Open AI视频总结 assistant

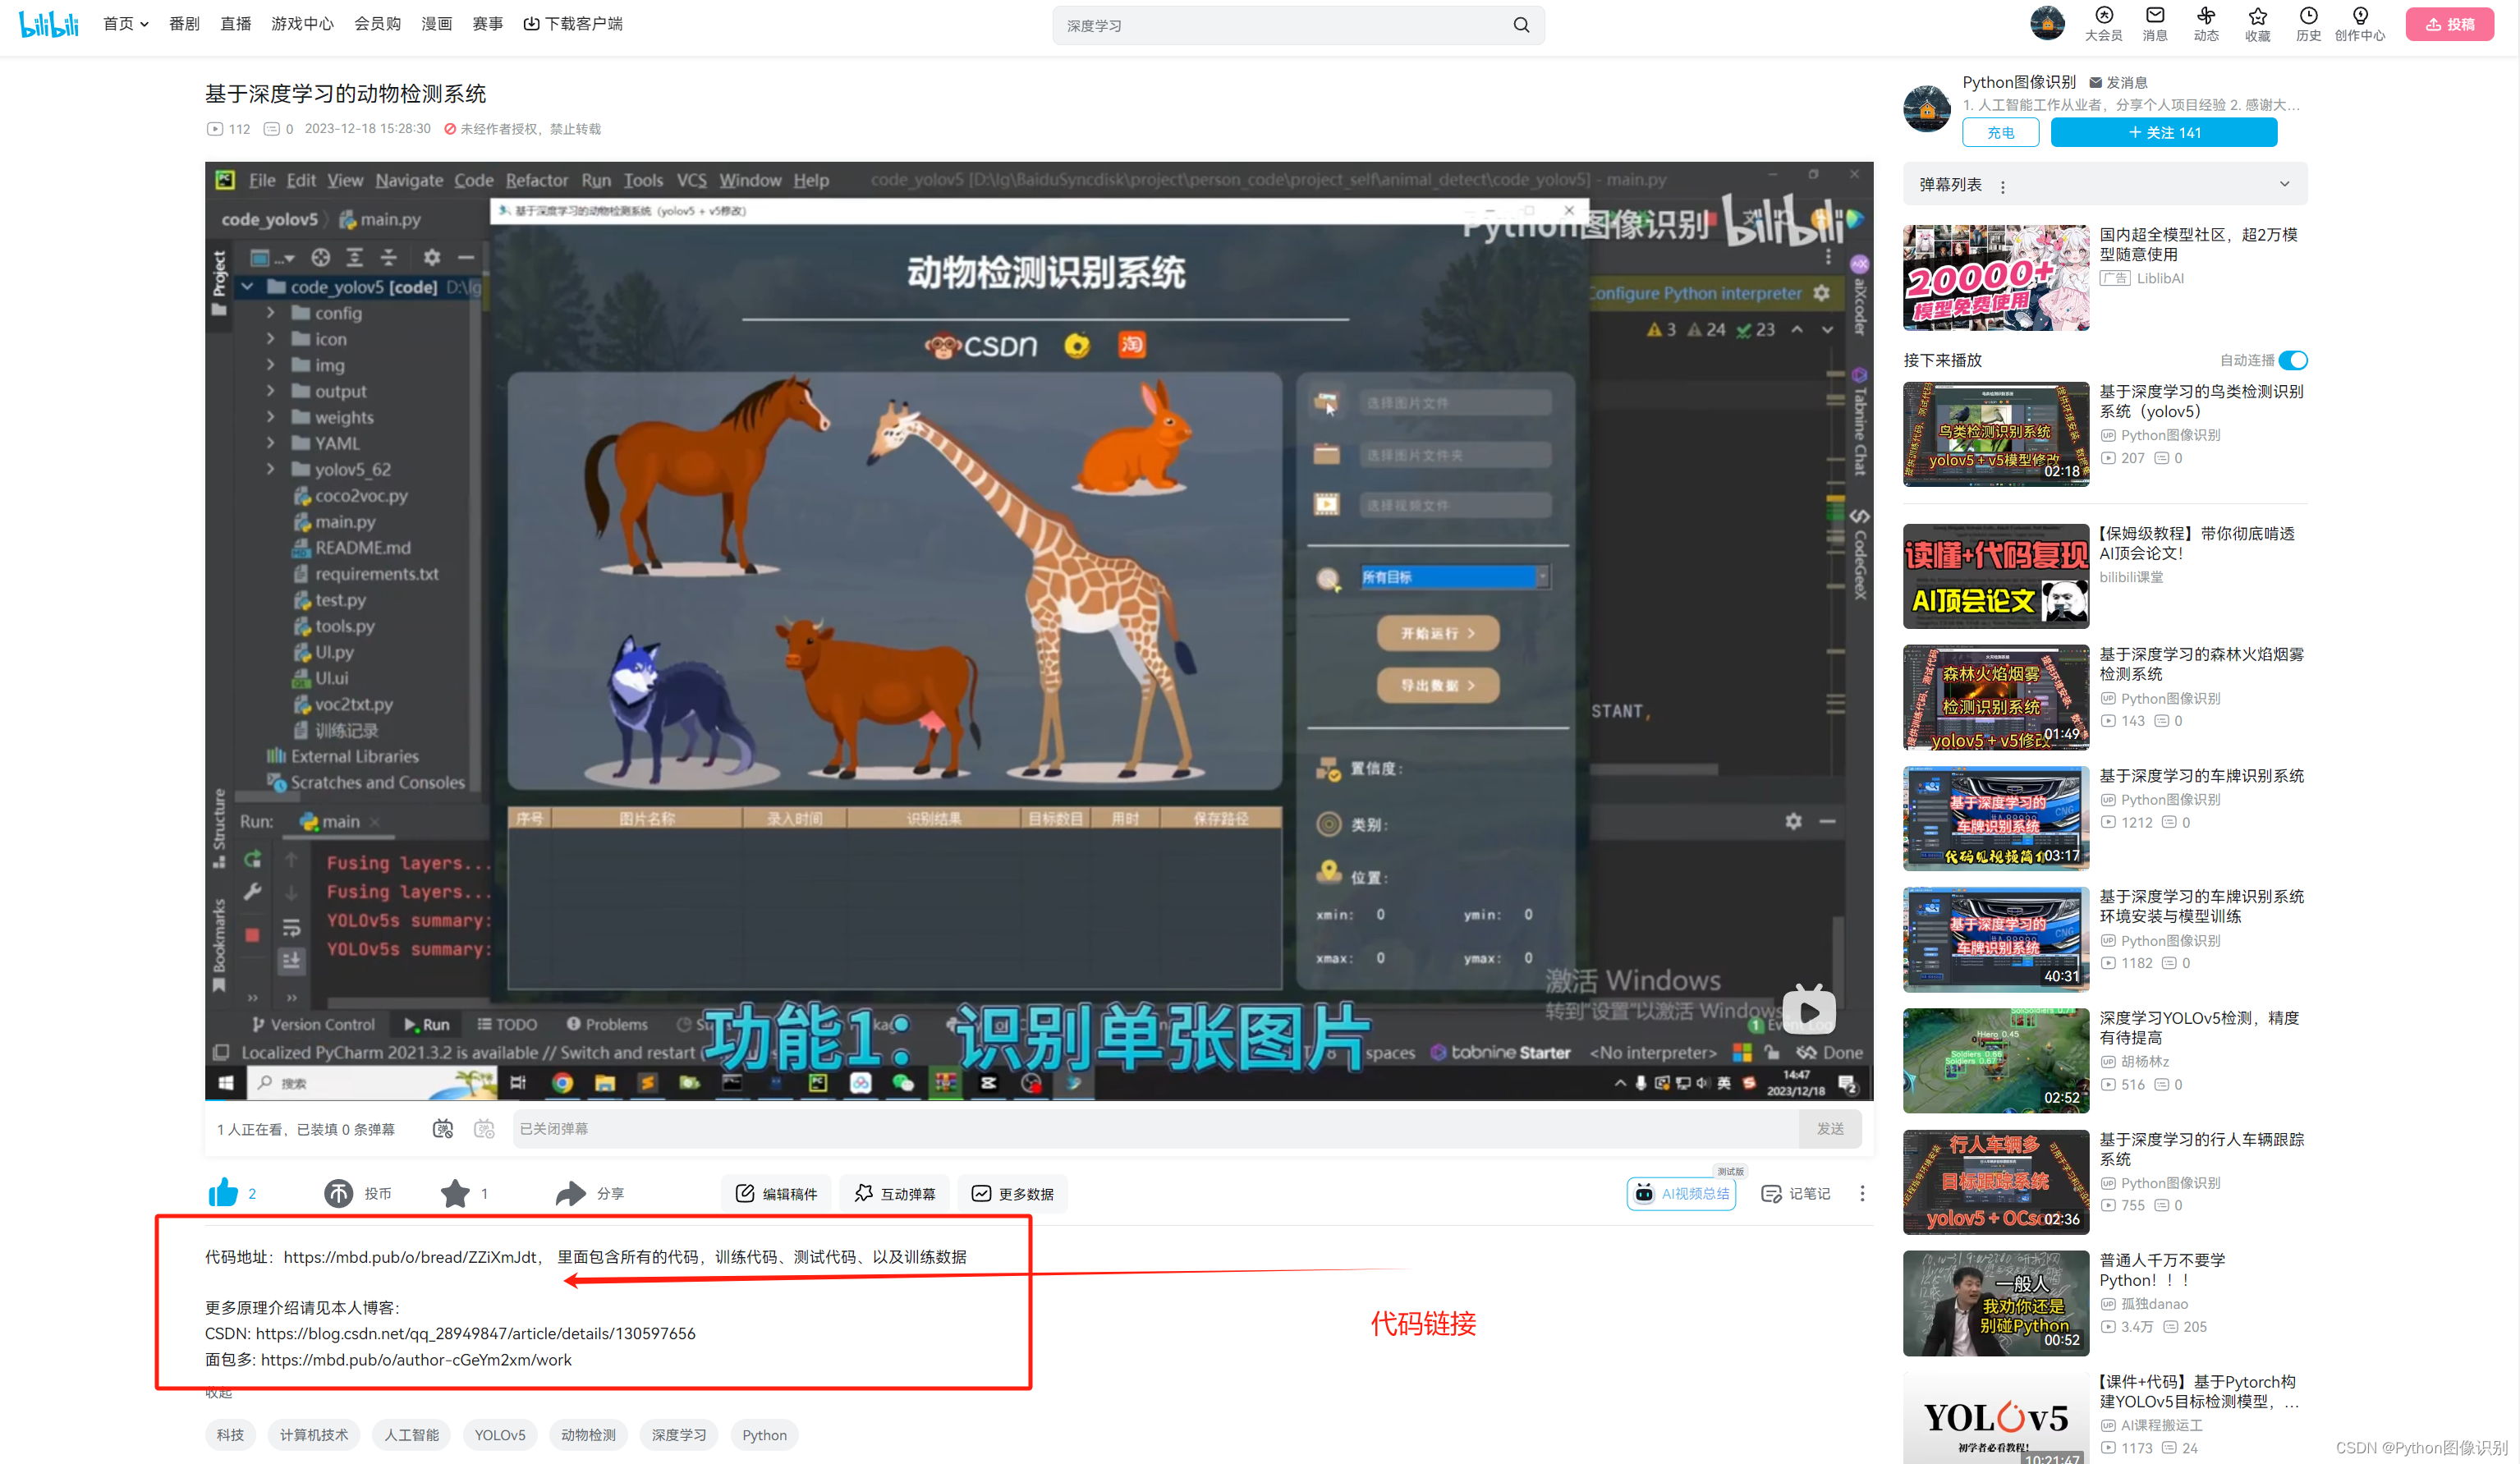[x=1682, y=1193]
